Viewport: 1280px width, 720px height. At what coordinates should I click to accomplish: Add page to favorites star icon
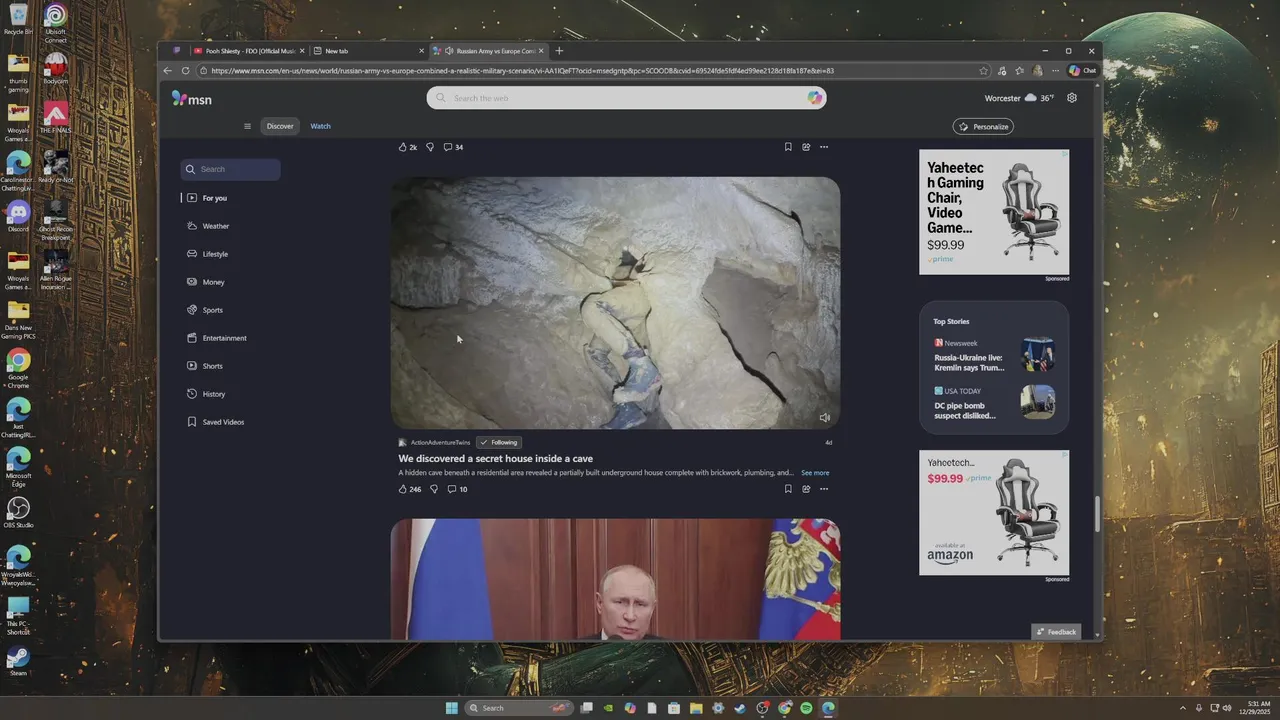tap(984, 71)
